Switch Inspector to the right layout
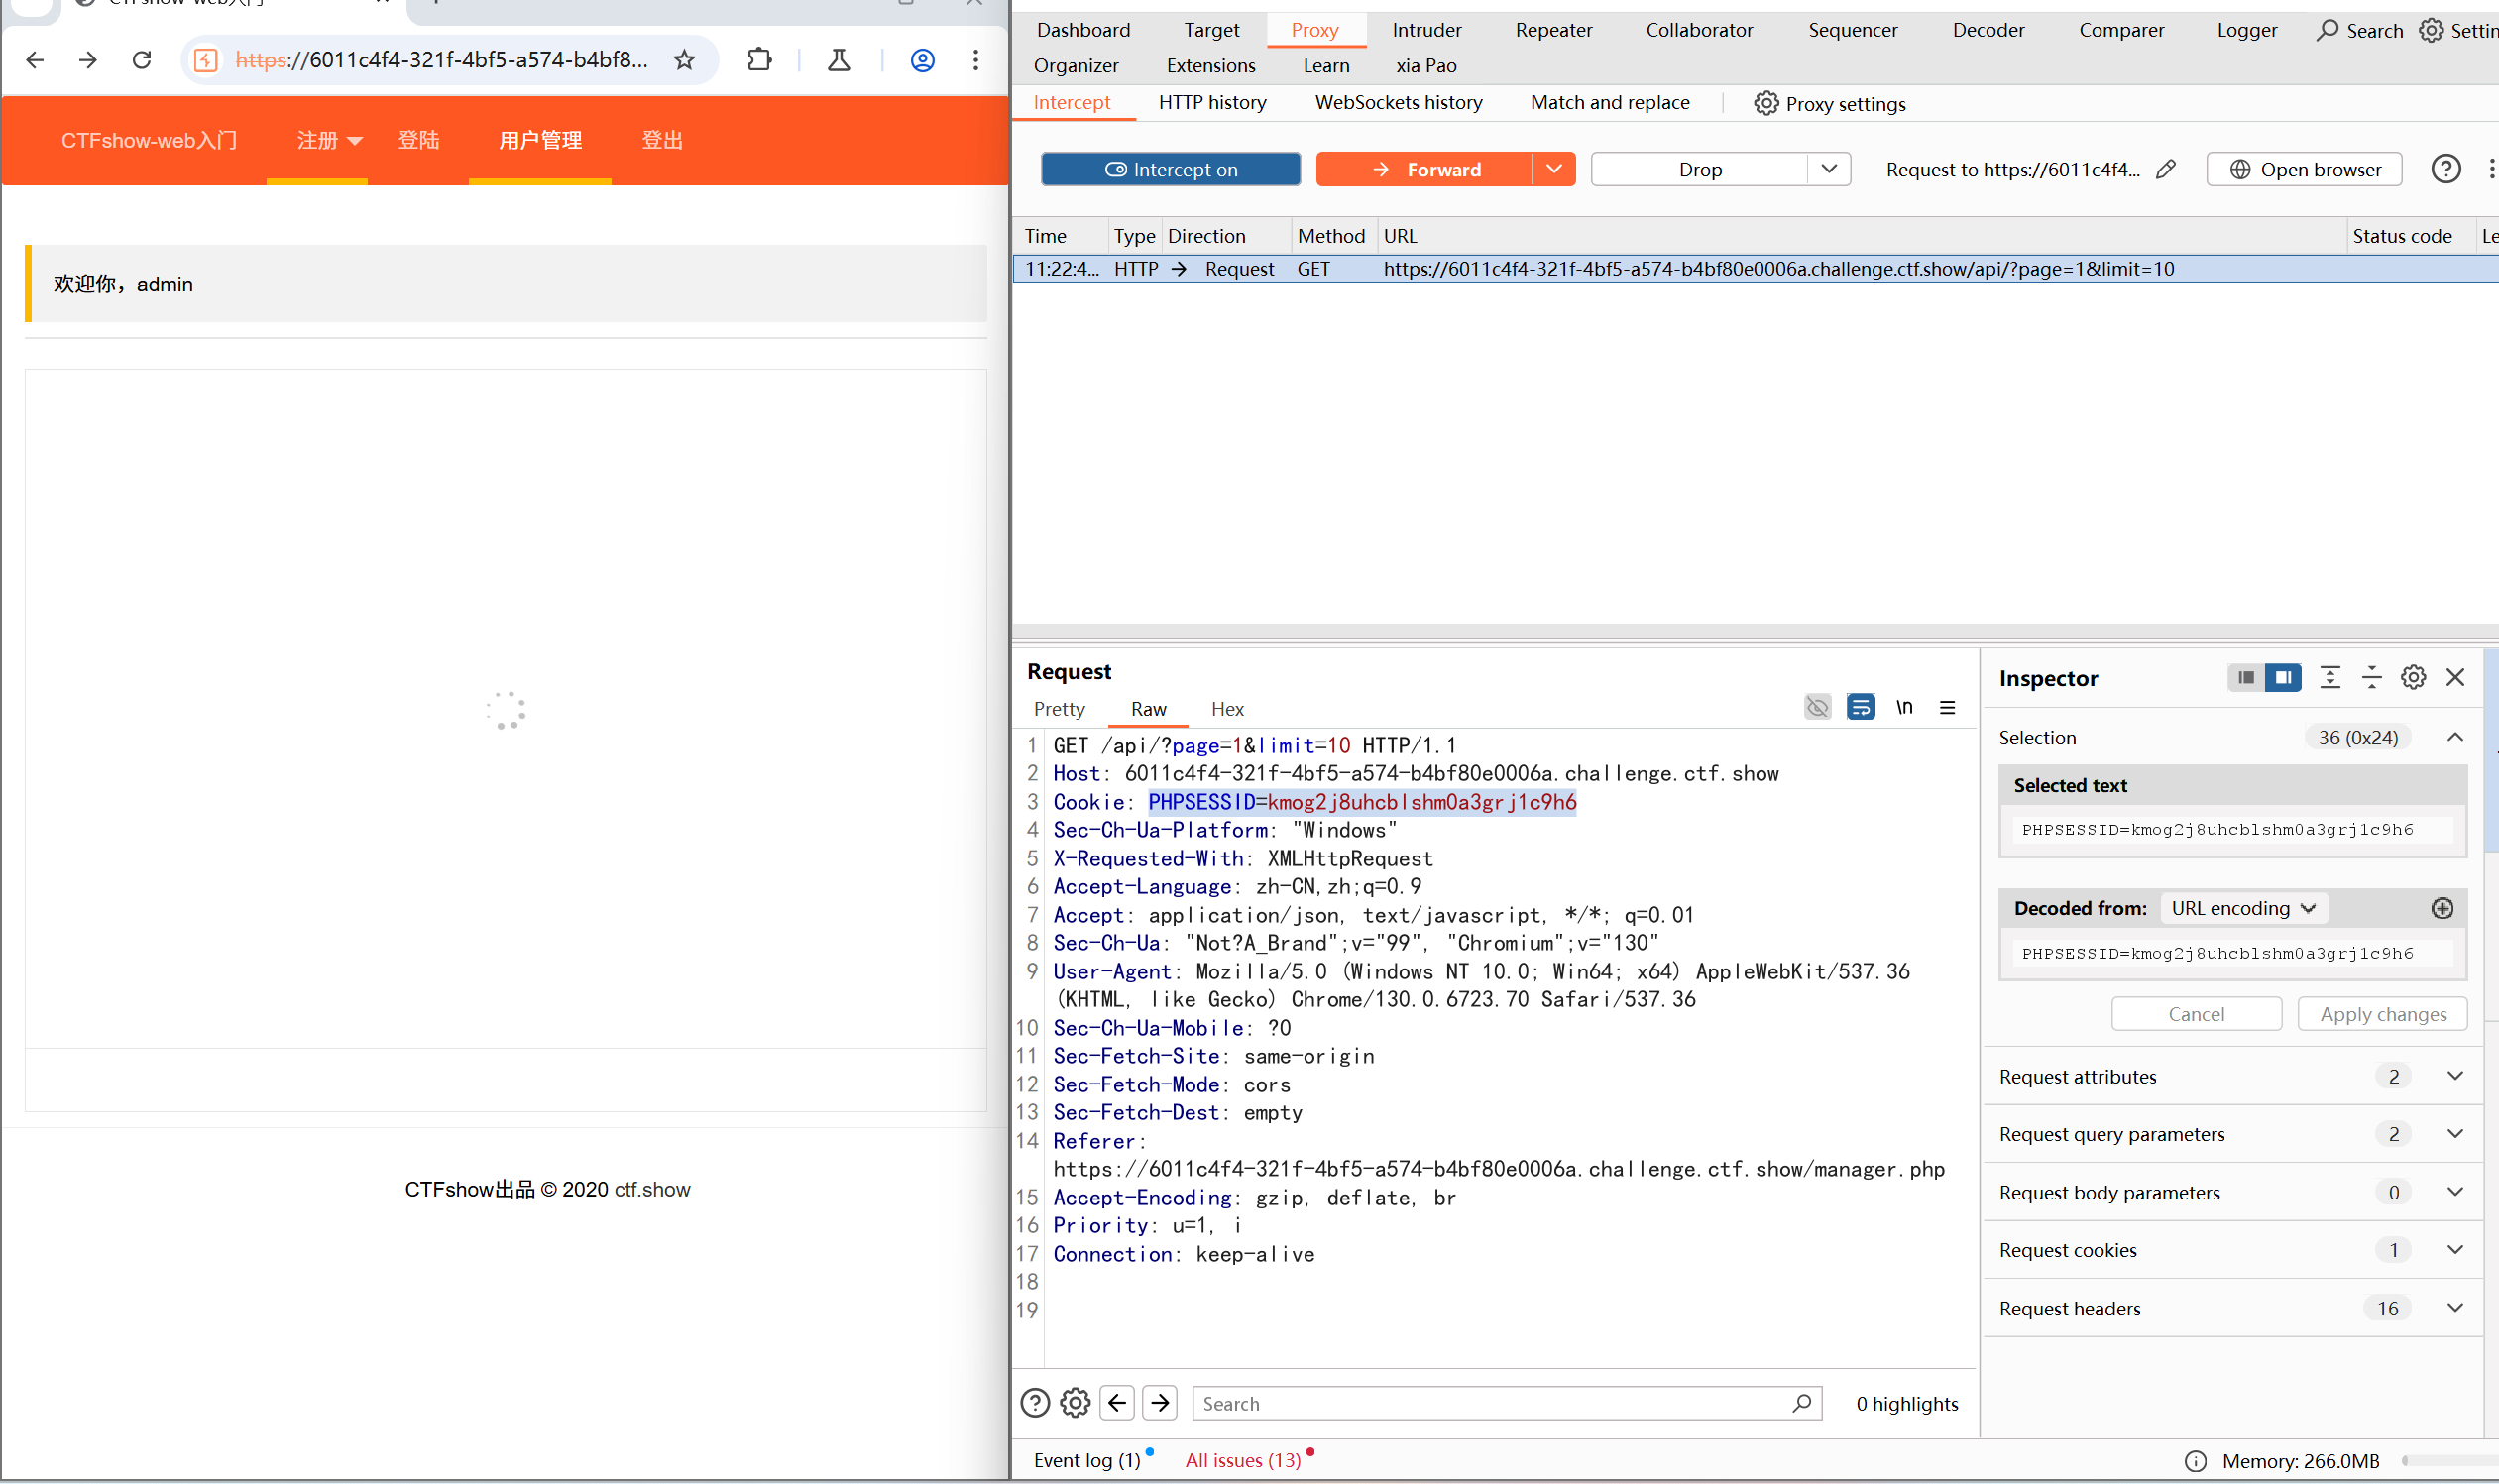The image size is (2499, 1484). (x=2283, y=677)
